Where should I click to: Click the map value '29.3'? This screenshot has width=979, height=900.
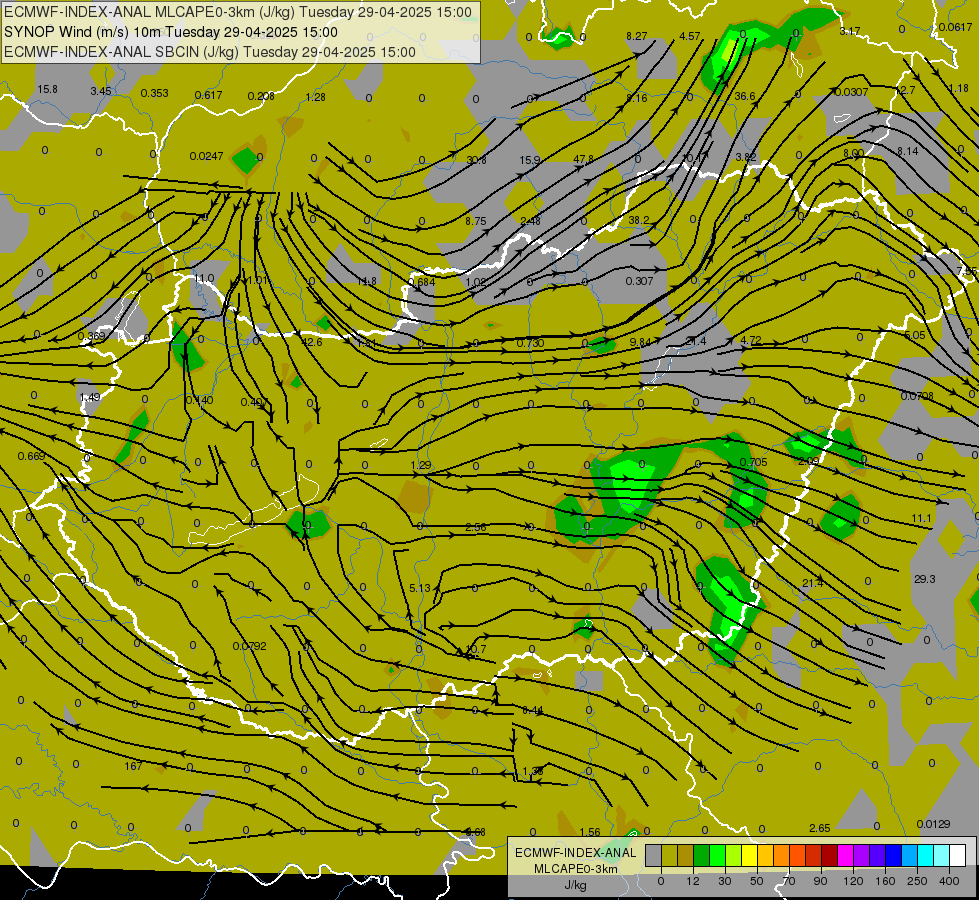(x=925, y=579)
